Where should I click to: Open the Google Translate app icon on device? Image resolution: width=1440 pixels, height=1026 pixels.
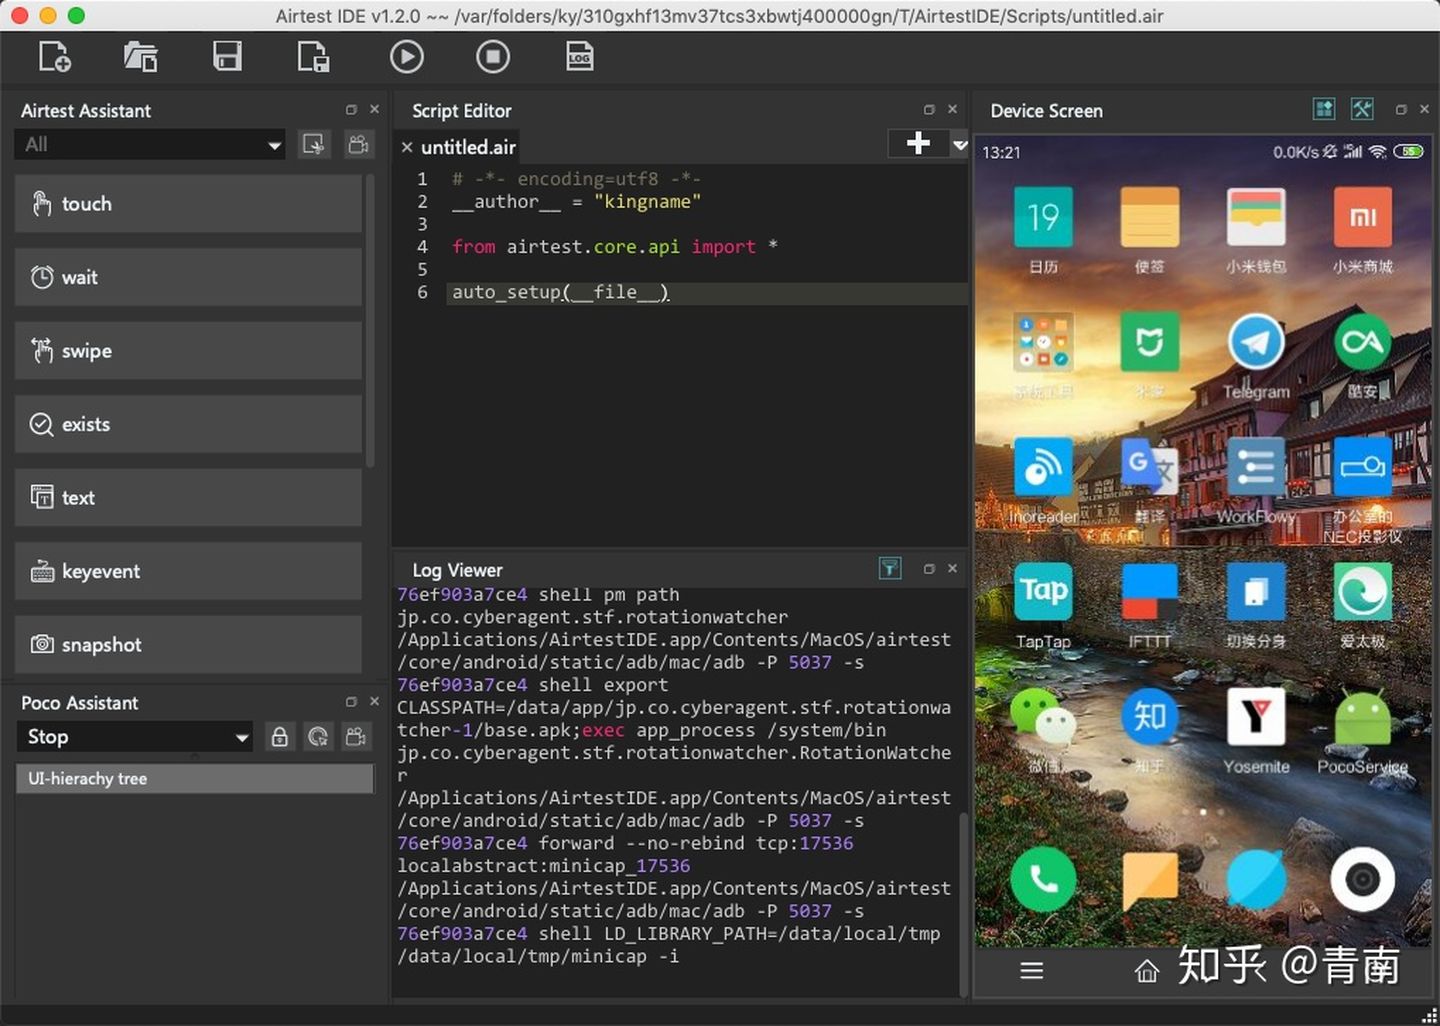coord(1149,468)
